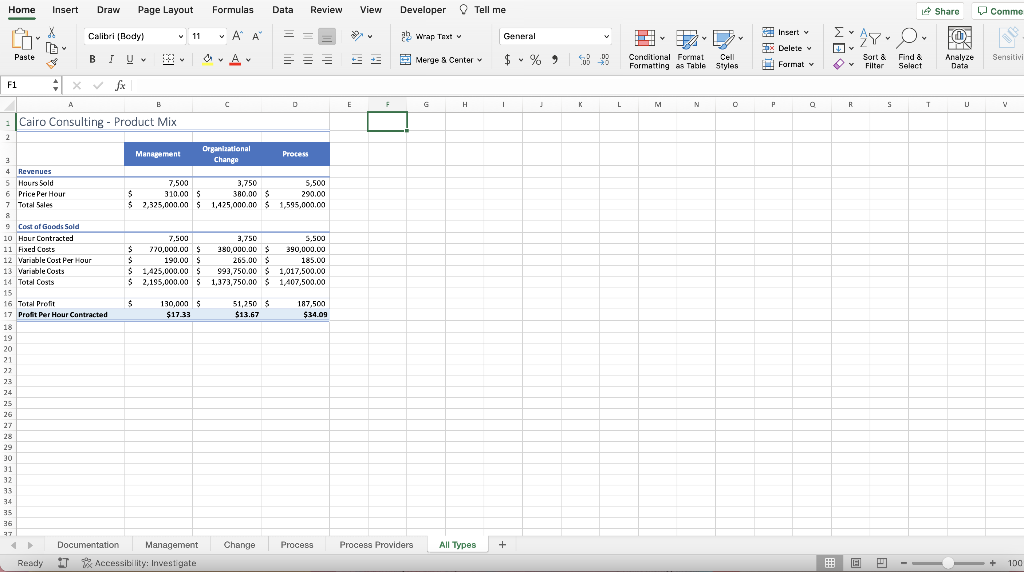This screenshot has height=572, width=1024.
Task: Apply currency dollar format
Action: 507,59
